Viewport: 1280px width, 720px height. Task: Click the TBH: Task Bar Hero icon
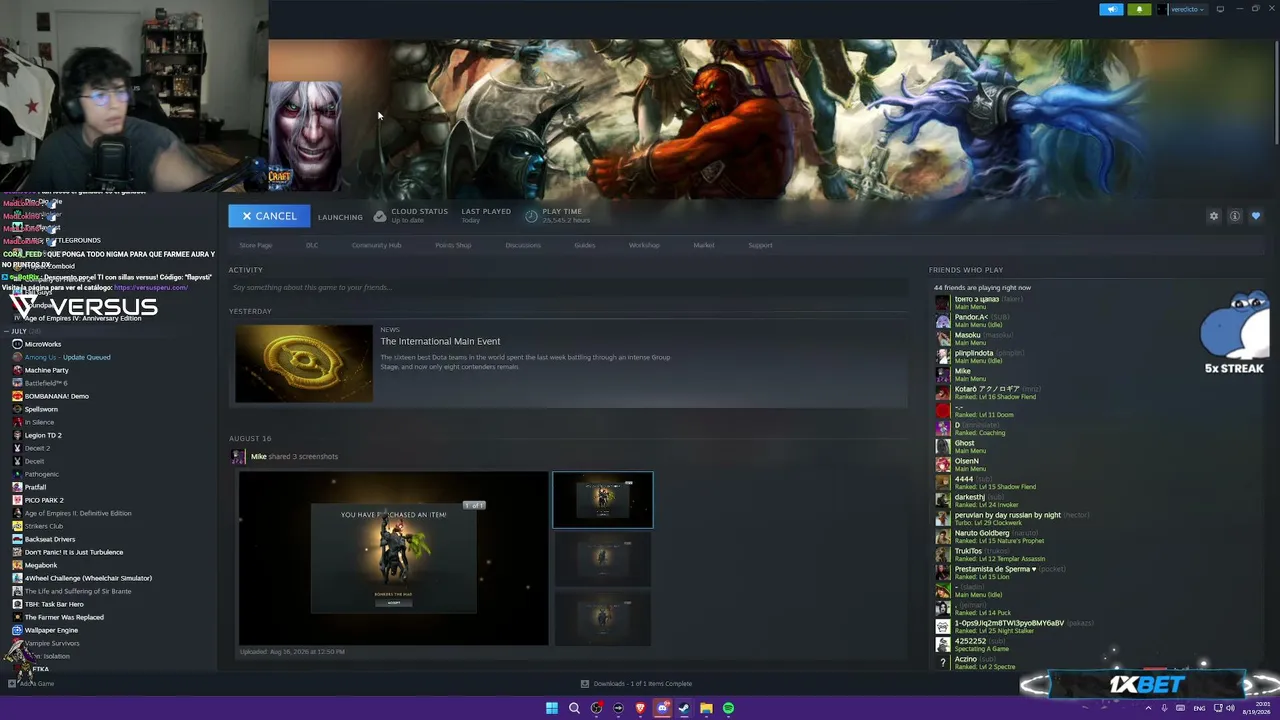(x=17, y=604)
